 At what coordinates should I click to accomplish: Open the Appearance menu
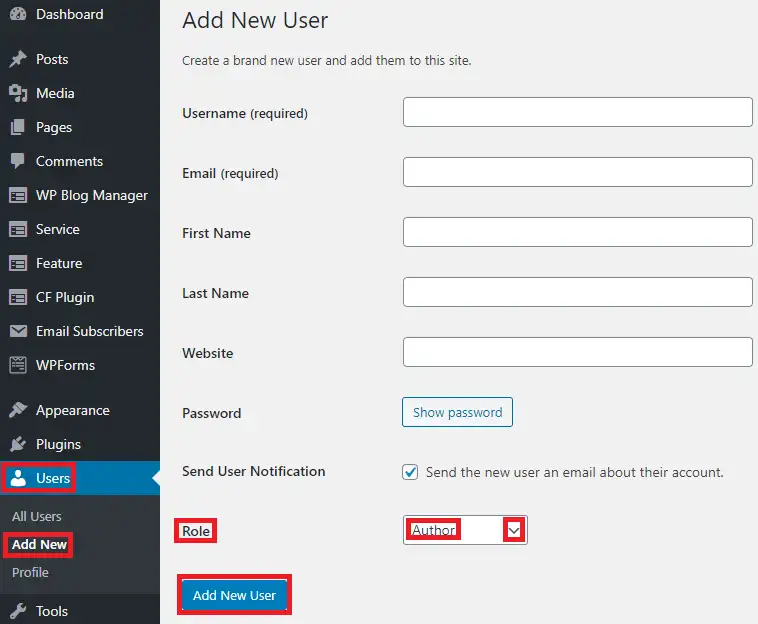(73, 410)
